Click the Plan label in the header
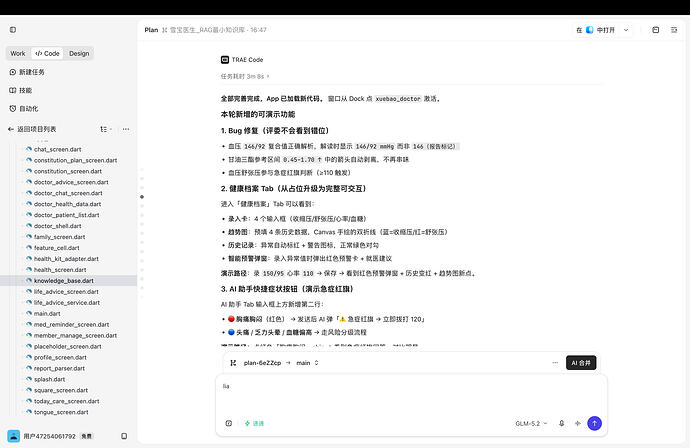This screenshot has width=690, height=448. pos(151,30)
